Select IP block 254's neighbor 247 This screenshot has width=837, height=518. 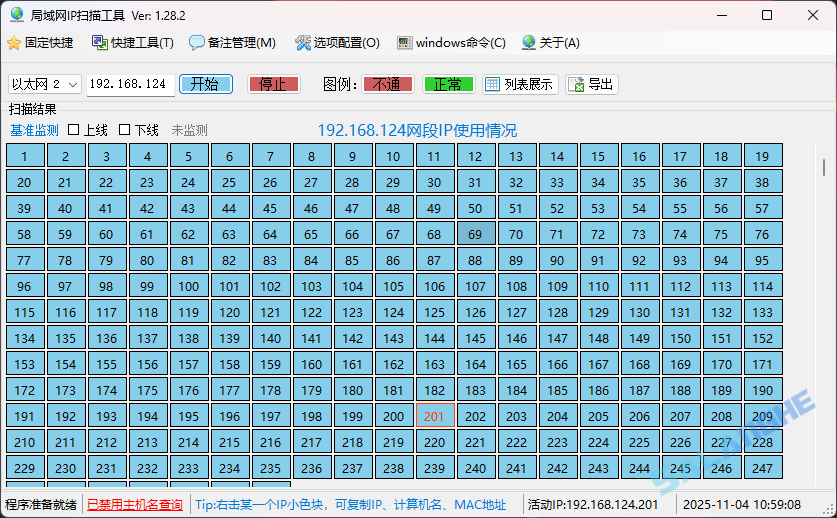tap(763, 468)
